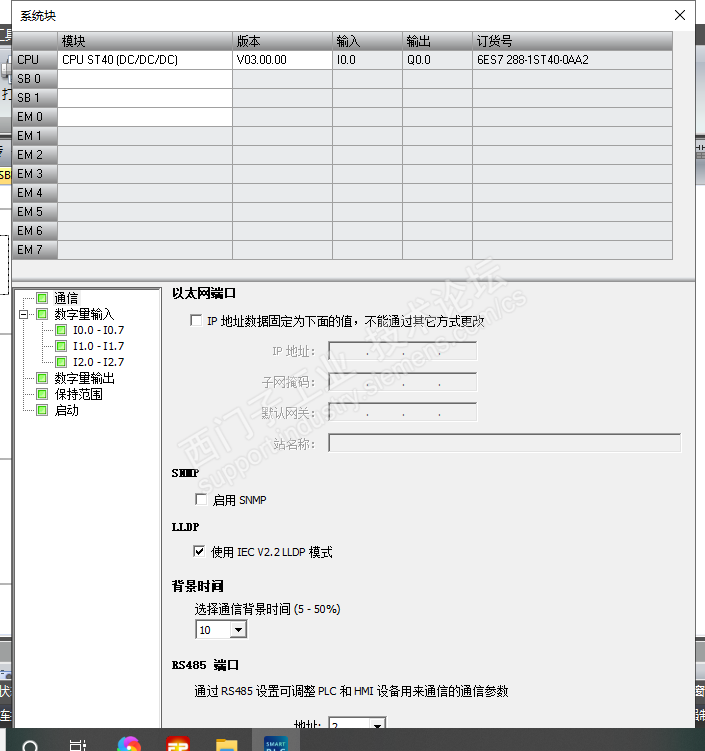
Task: Select the SB 1 row header
Action: coord(35,98)
